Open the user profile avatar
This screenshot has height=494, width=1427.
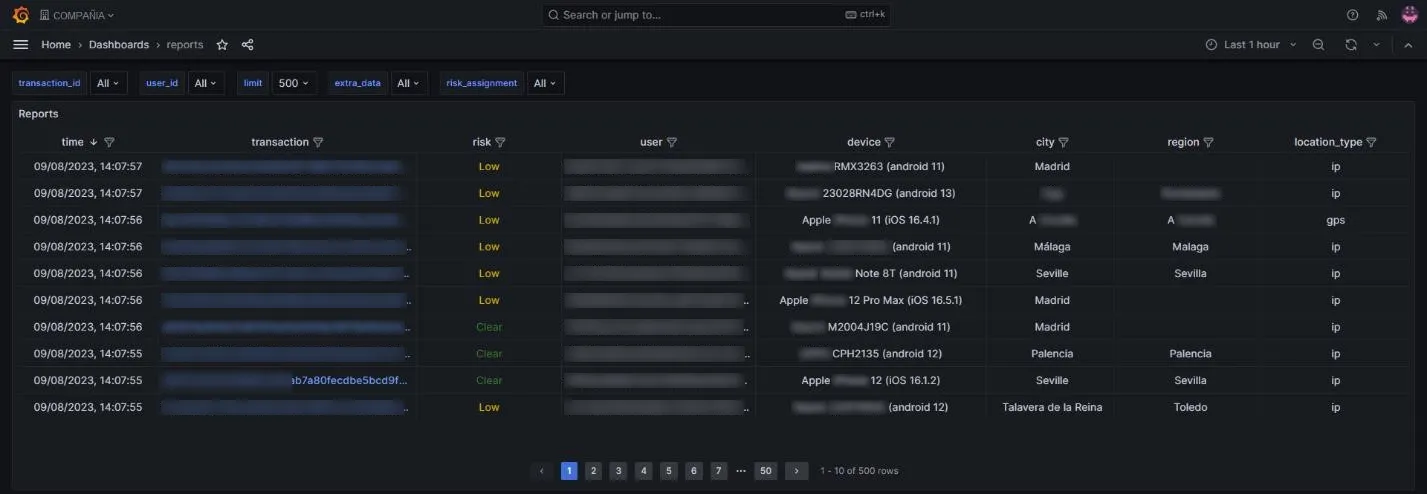pyautogui.click(x=1409, y=15)
